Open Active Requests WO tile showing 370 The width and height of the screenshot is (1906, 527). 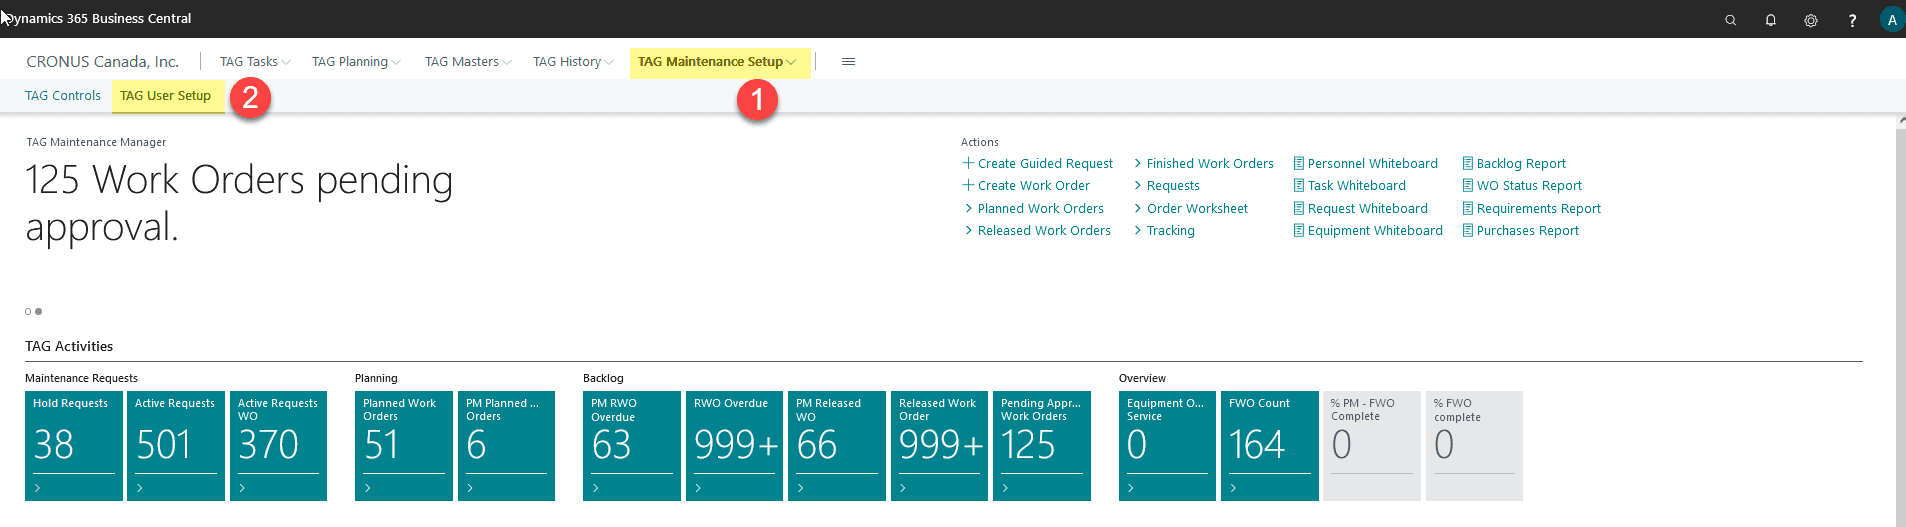pyautogui.click(x=278, y=445)
